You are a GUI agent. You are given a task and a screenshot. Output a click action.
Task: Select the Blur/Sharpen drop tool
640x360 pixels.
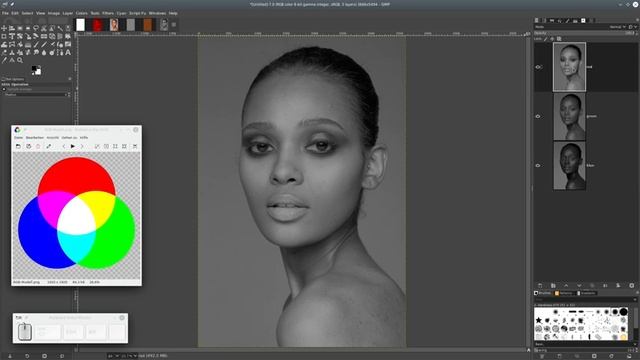point(44,52)
